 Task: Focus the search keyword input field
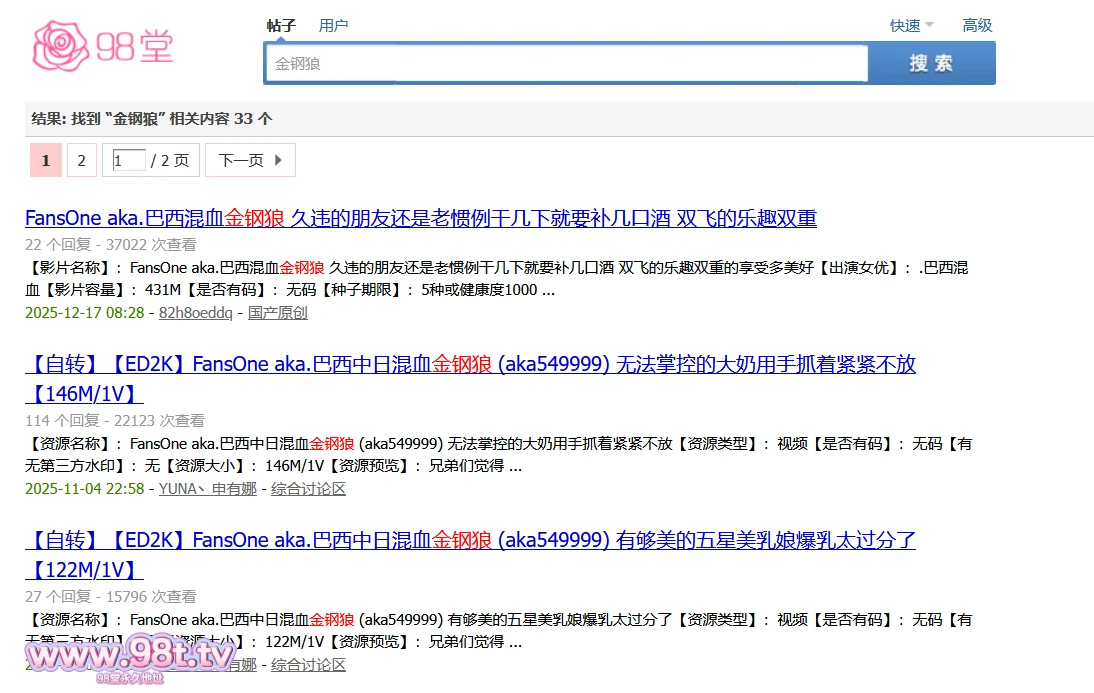[566, 64]
